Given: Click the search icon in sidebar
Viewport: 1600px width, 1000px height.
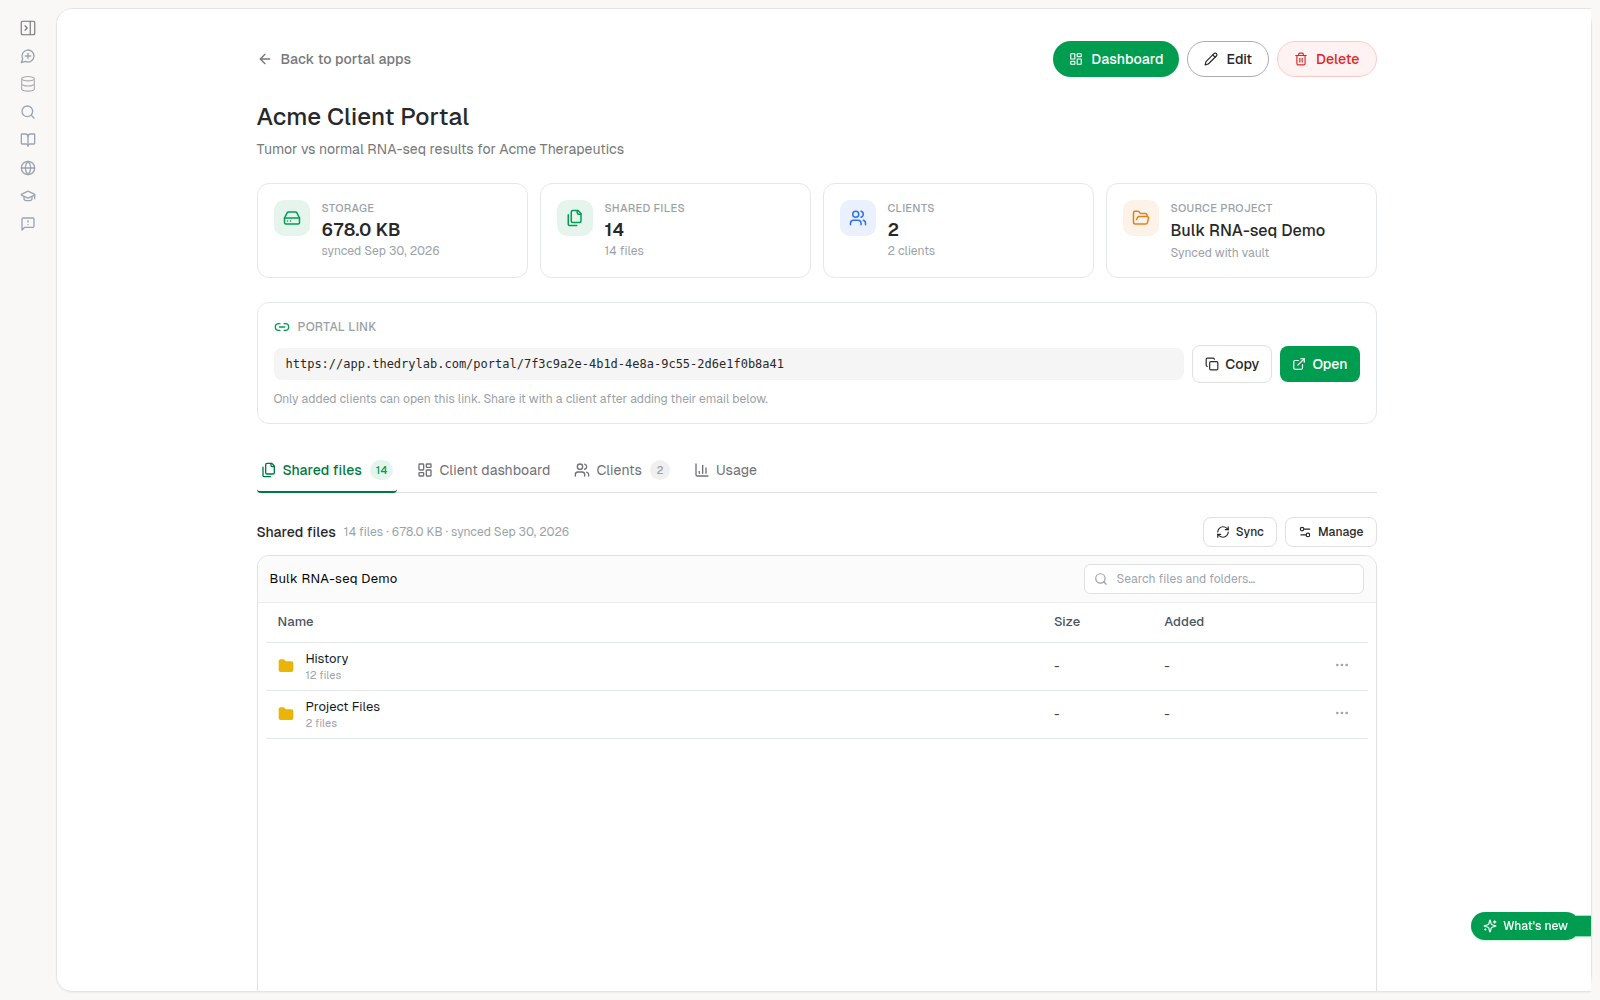Looking at the screenshot, I should pos(28,112).
